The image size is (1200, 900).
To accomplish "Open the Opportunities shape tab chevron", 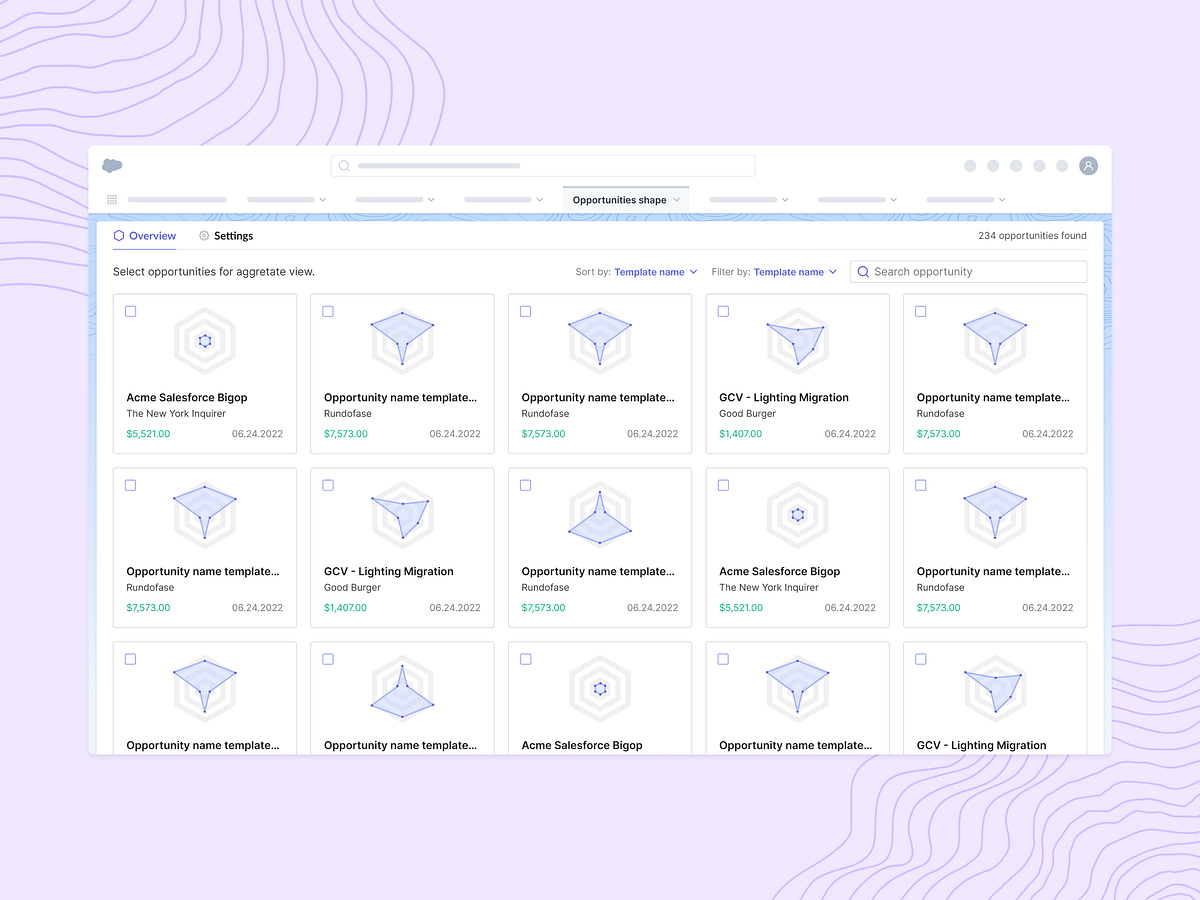I will tap(677, 199).
